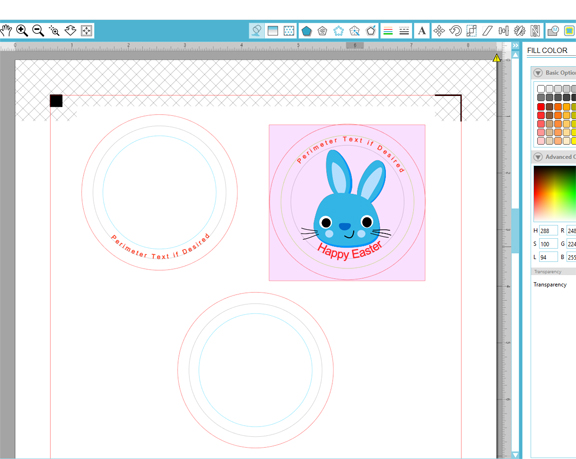This screenshot has width=576, height=459.
Task: Click the S saturation value field
Action: point(548,244)
